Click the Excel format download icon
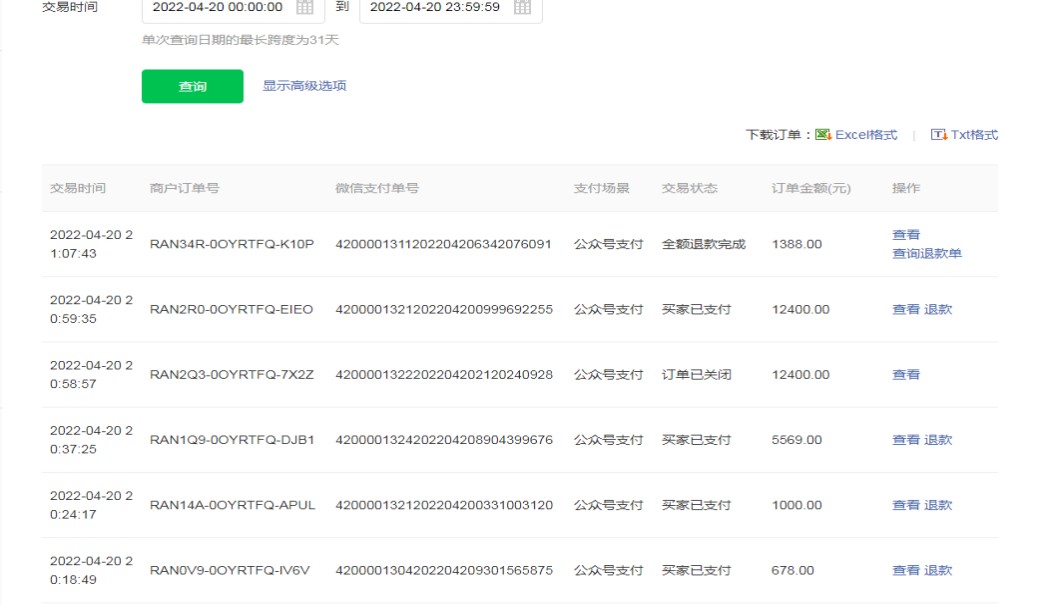The width and height of the screenshot is (1043, 605). tap(823, 135)
